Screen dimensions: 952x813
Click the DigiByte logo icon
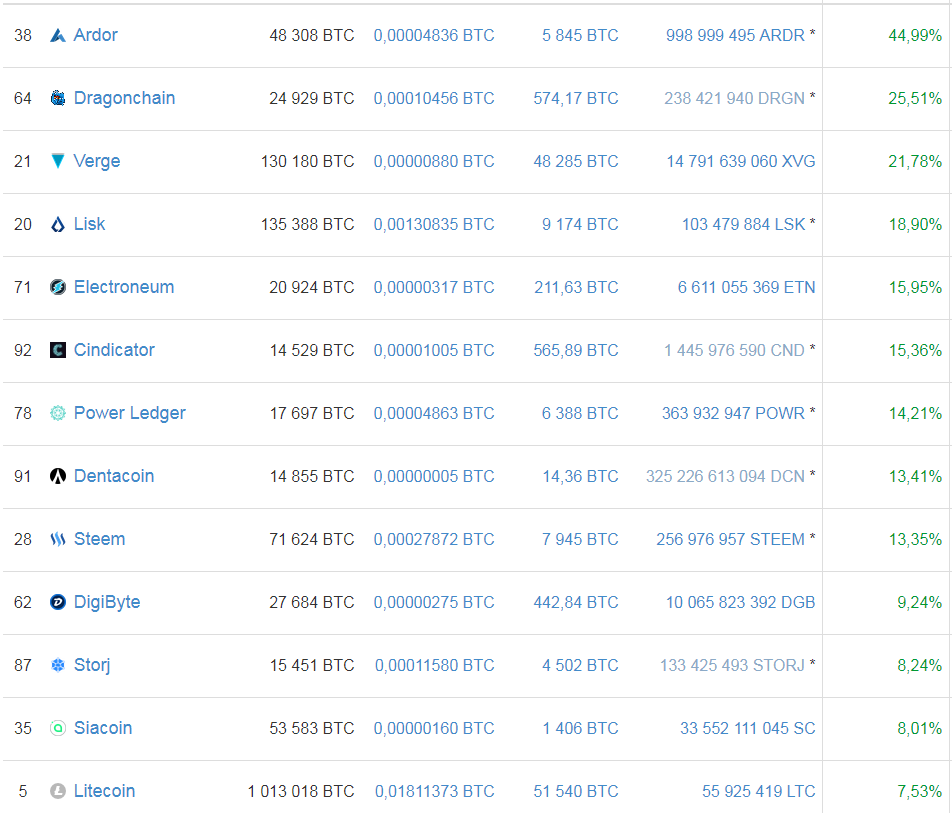(x=58, y=602)
